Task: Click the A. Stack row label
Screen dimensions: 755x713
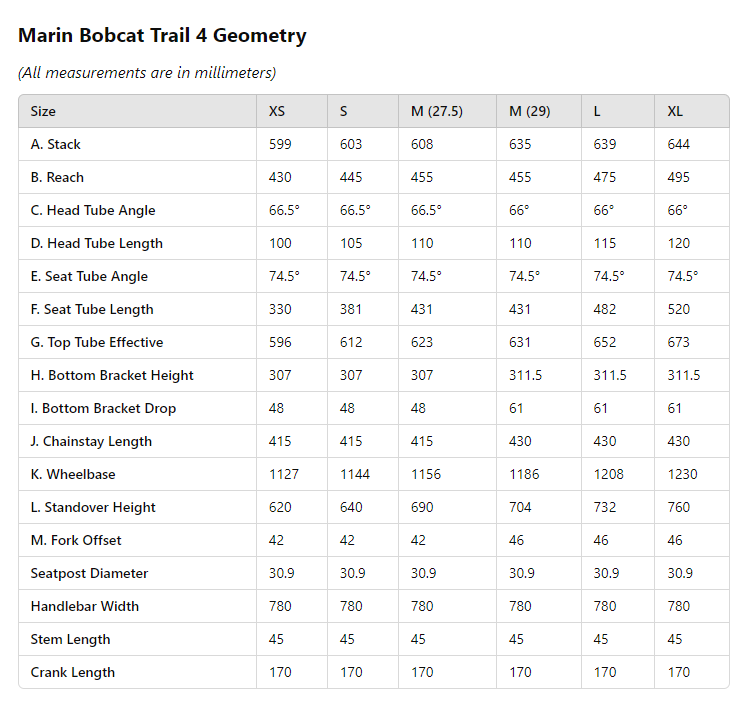Action: point(56,144)
